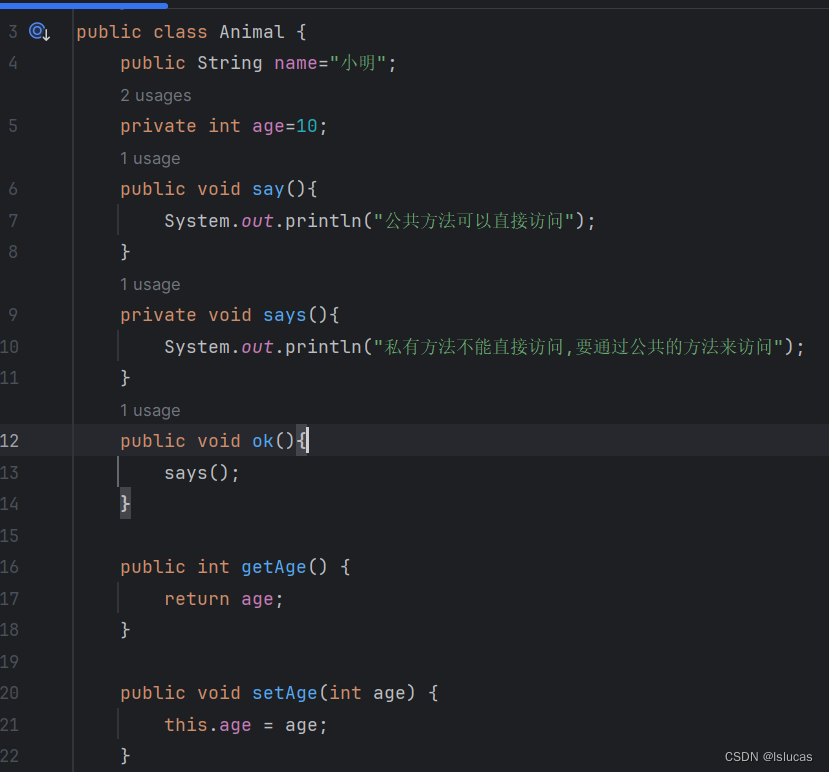Click line number 9 in the gutter
829x772 pixels.
point(13,315)
